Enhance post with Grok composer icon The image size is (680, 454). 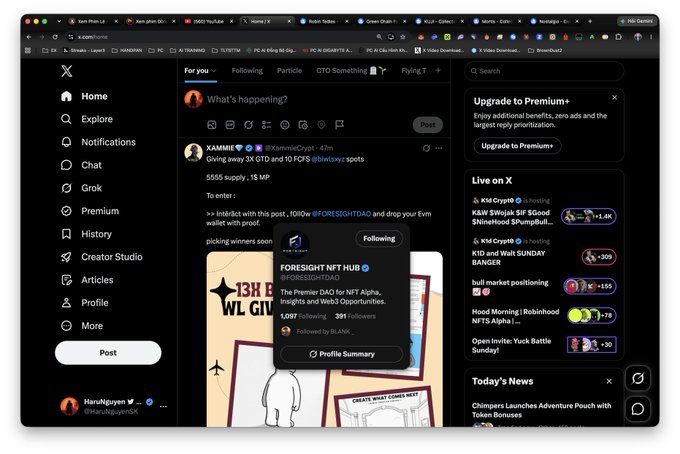point(248,125)
